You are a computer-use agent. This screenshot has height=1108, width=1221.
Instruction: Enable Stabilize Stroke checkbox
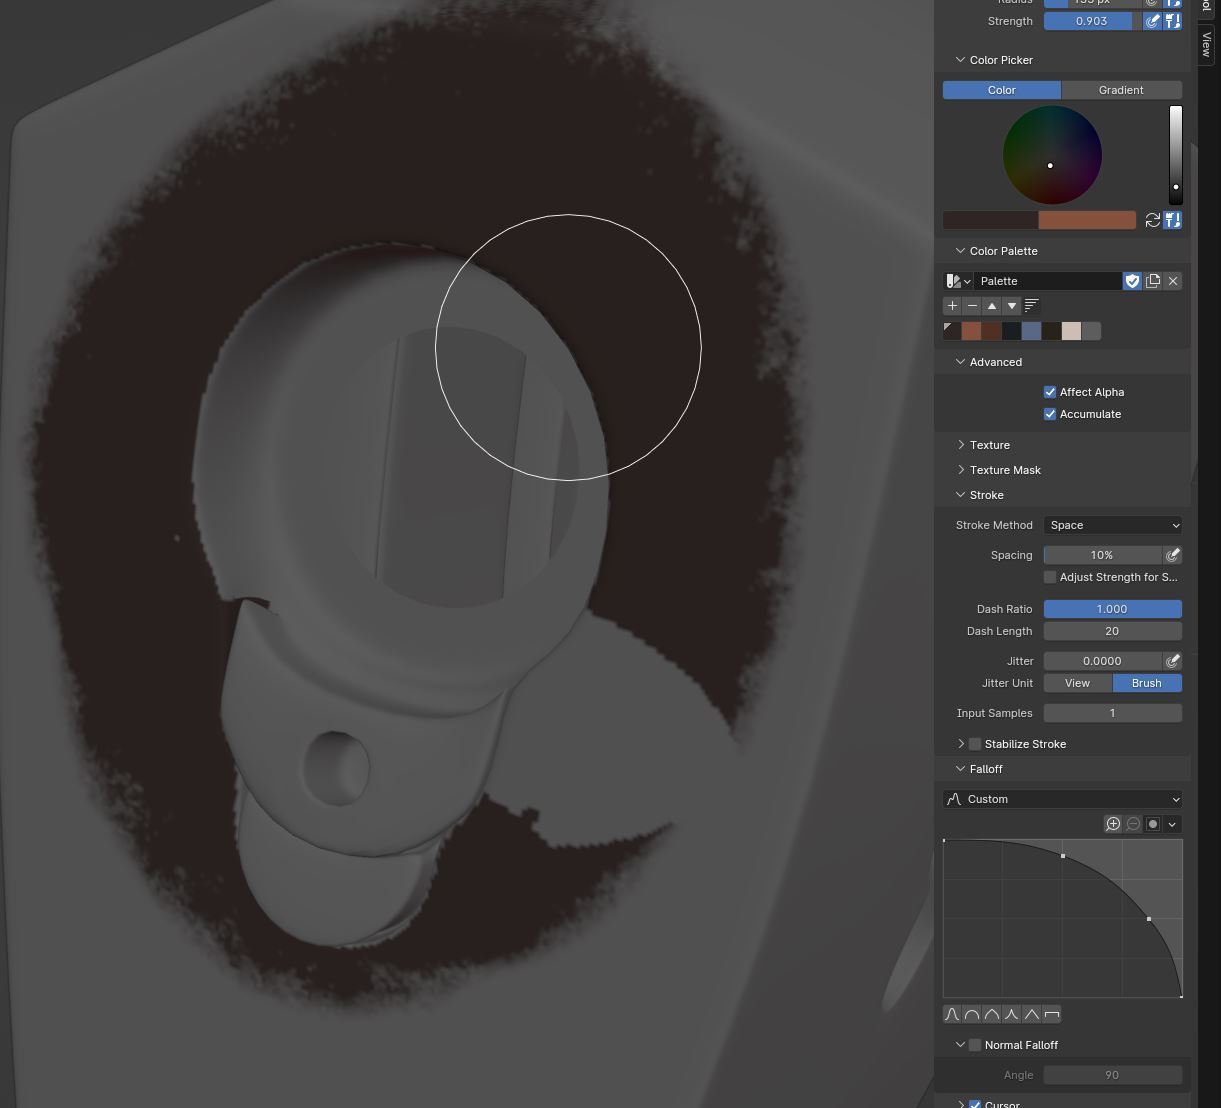coord(975,744)
